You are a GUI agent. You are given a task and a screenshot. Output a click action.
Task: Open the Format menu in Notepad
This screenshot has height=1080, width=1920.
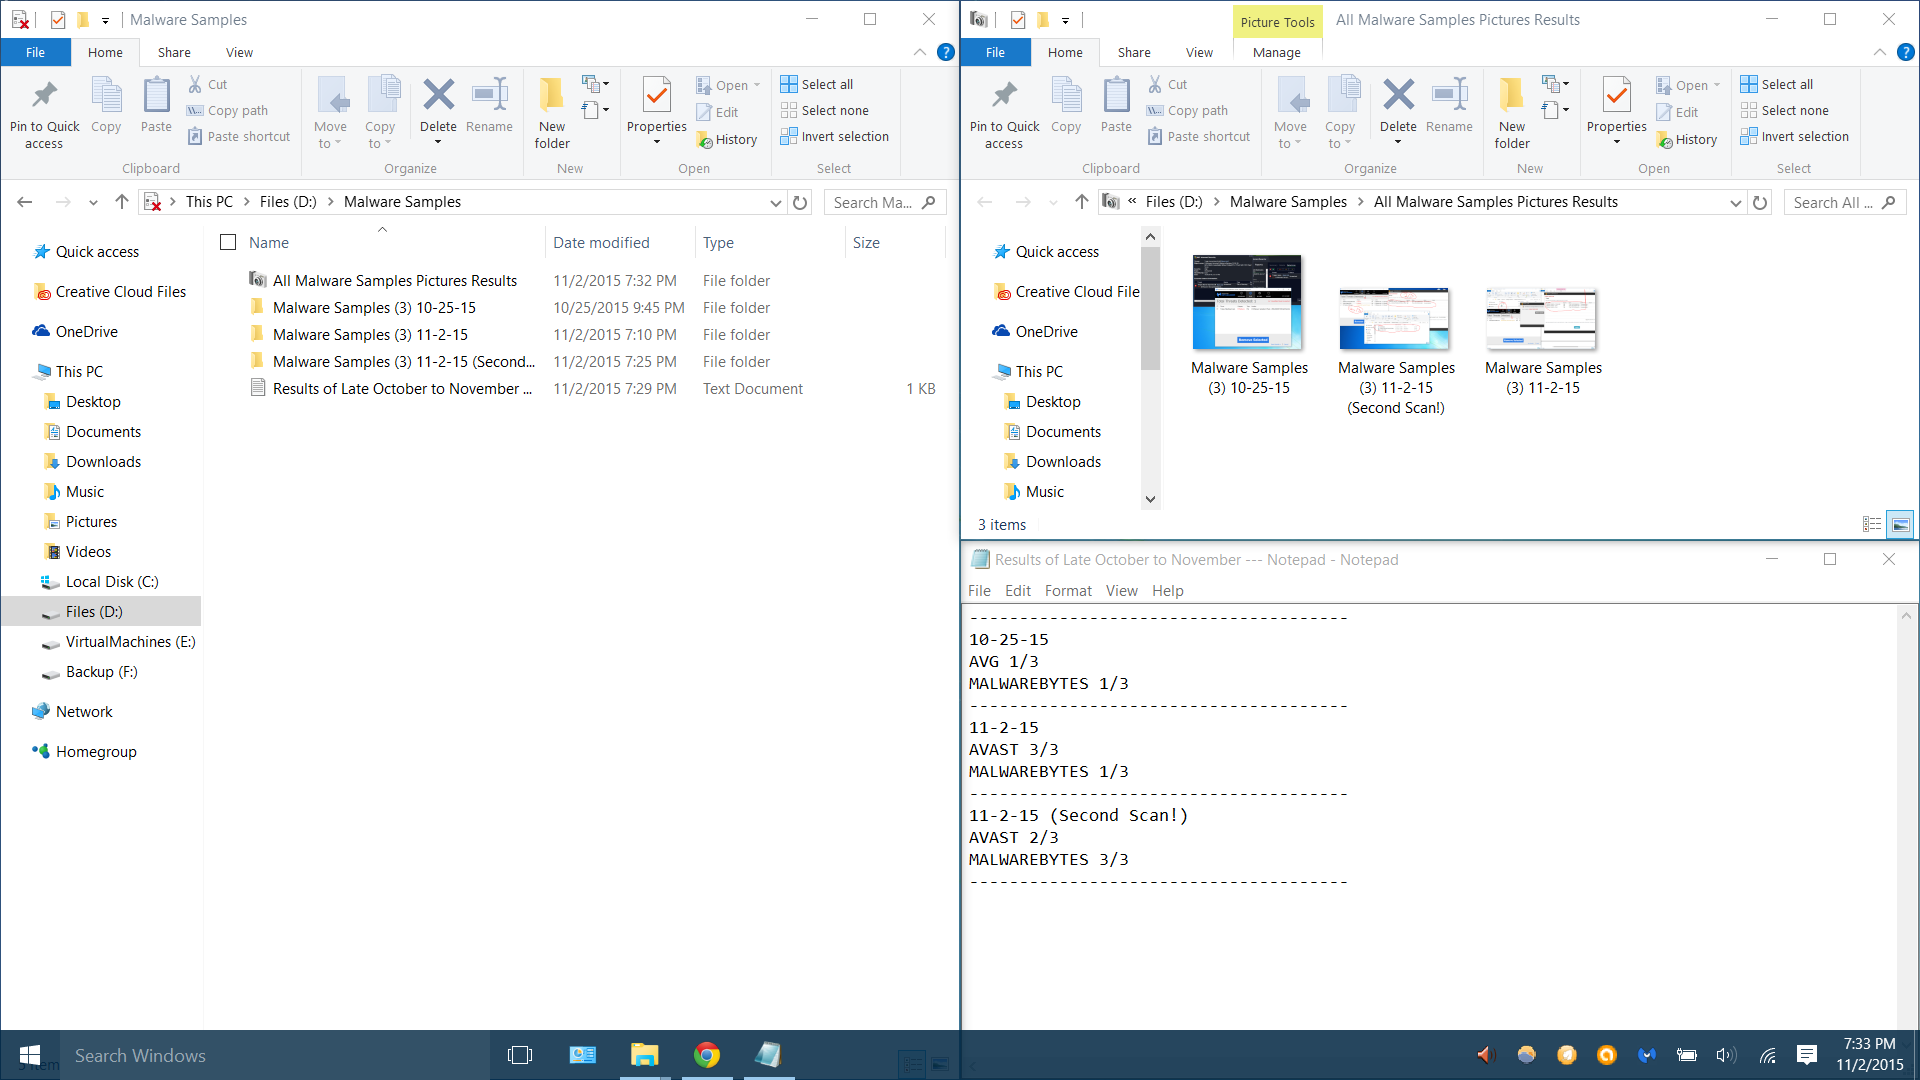coord(1067,591)
